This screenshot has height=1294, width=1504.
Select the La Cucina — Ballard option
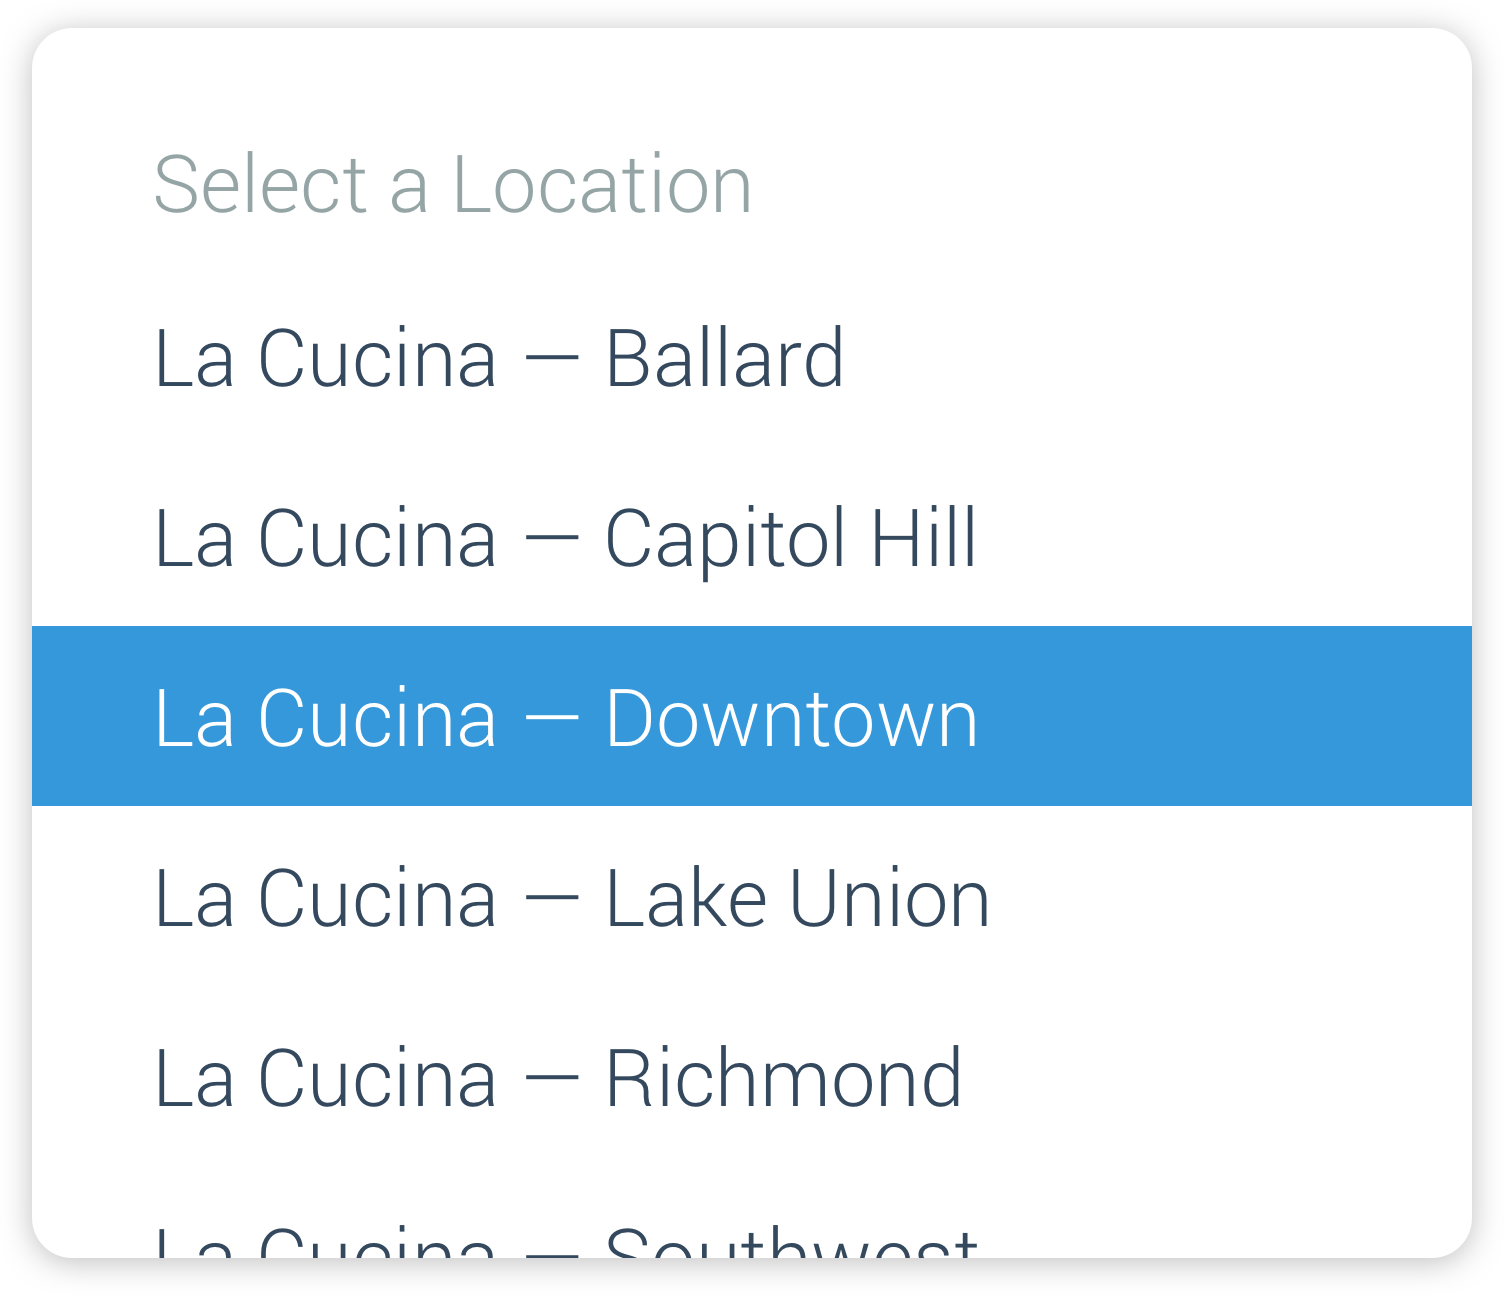tap(500, 358)
